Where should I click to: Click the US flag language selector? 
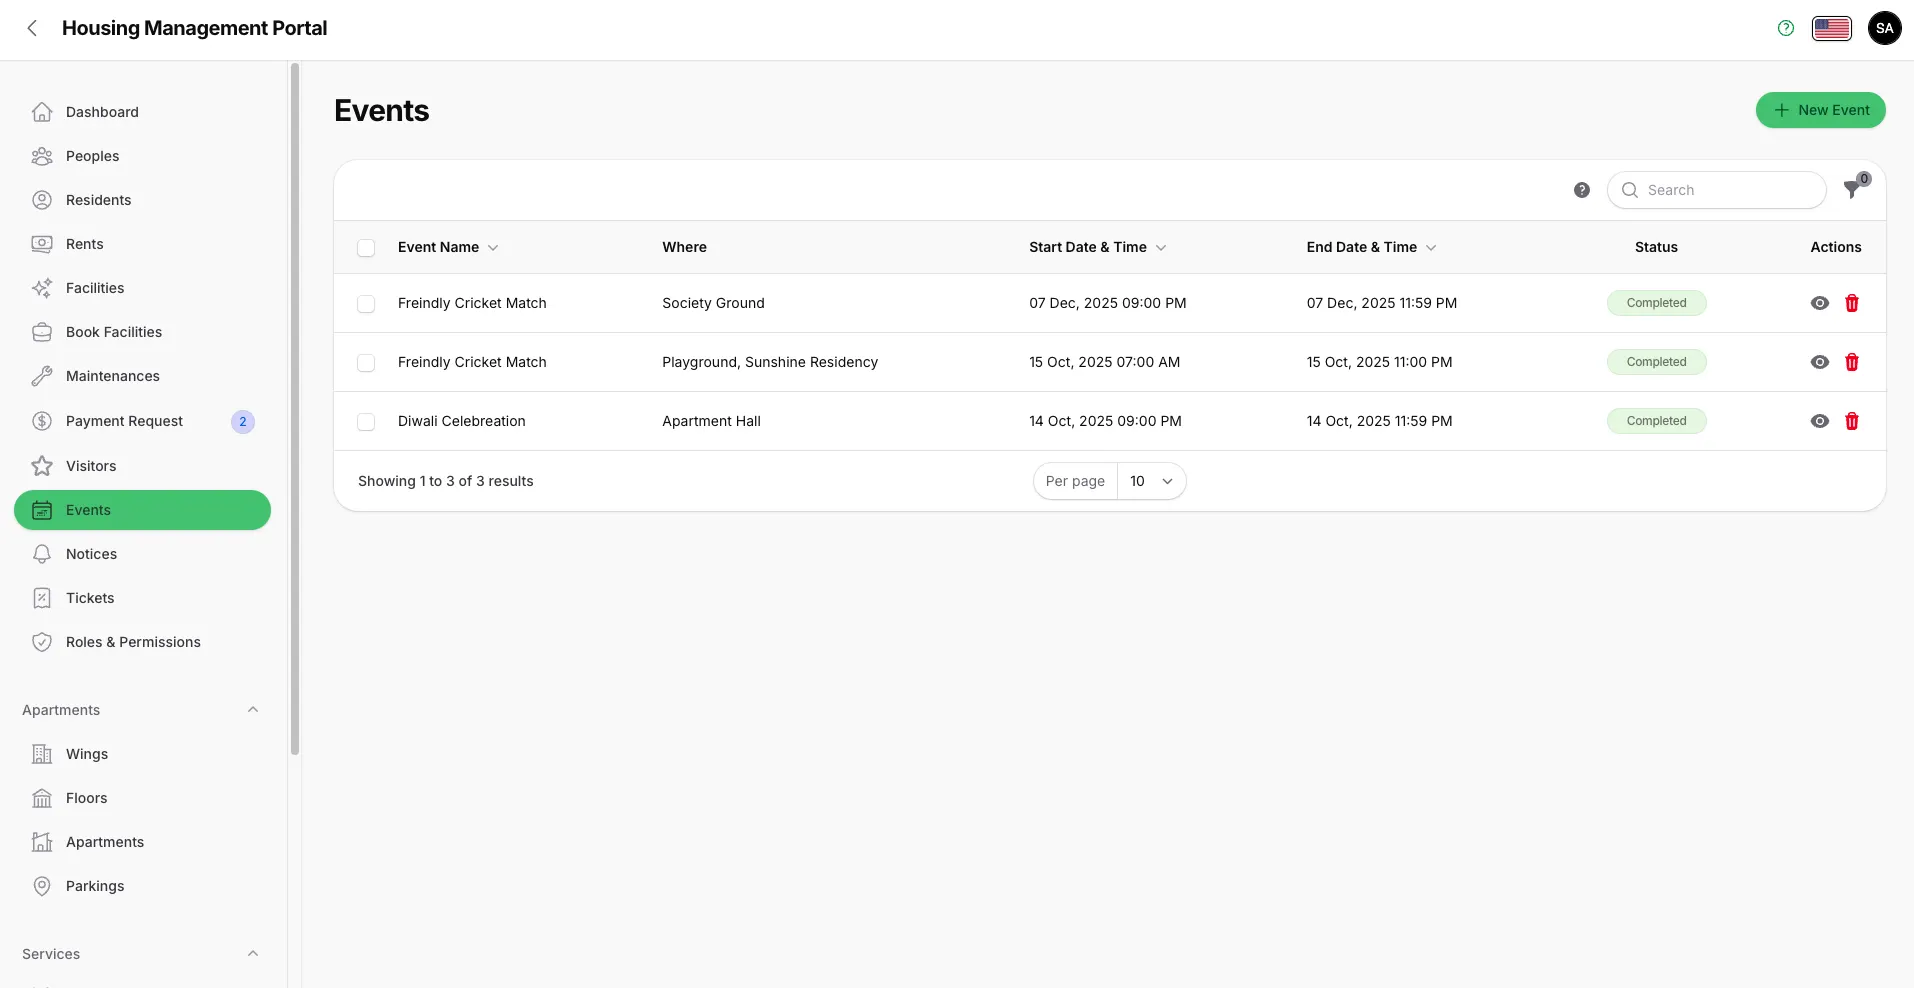[1831, 28]
